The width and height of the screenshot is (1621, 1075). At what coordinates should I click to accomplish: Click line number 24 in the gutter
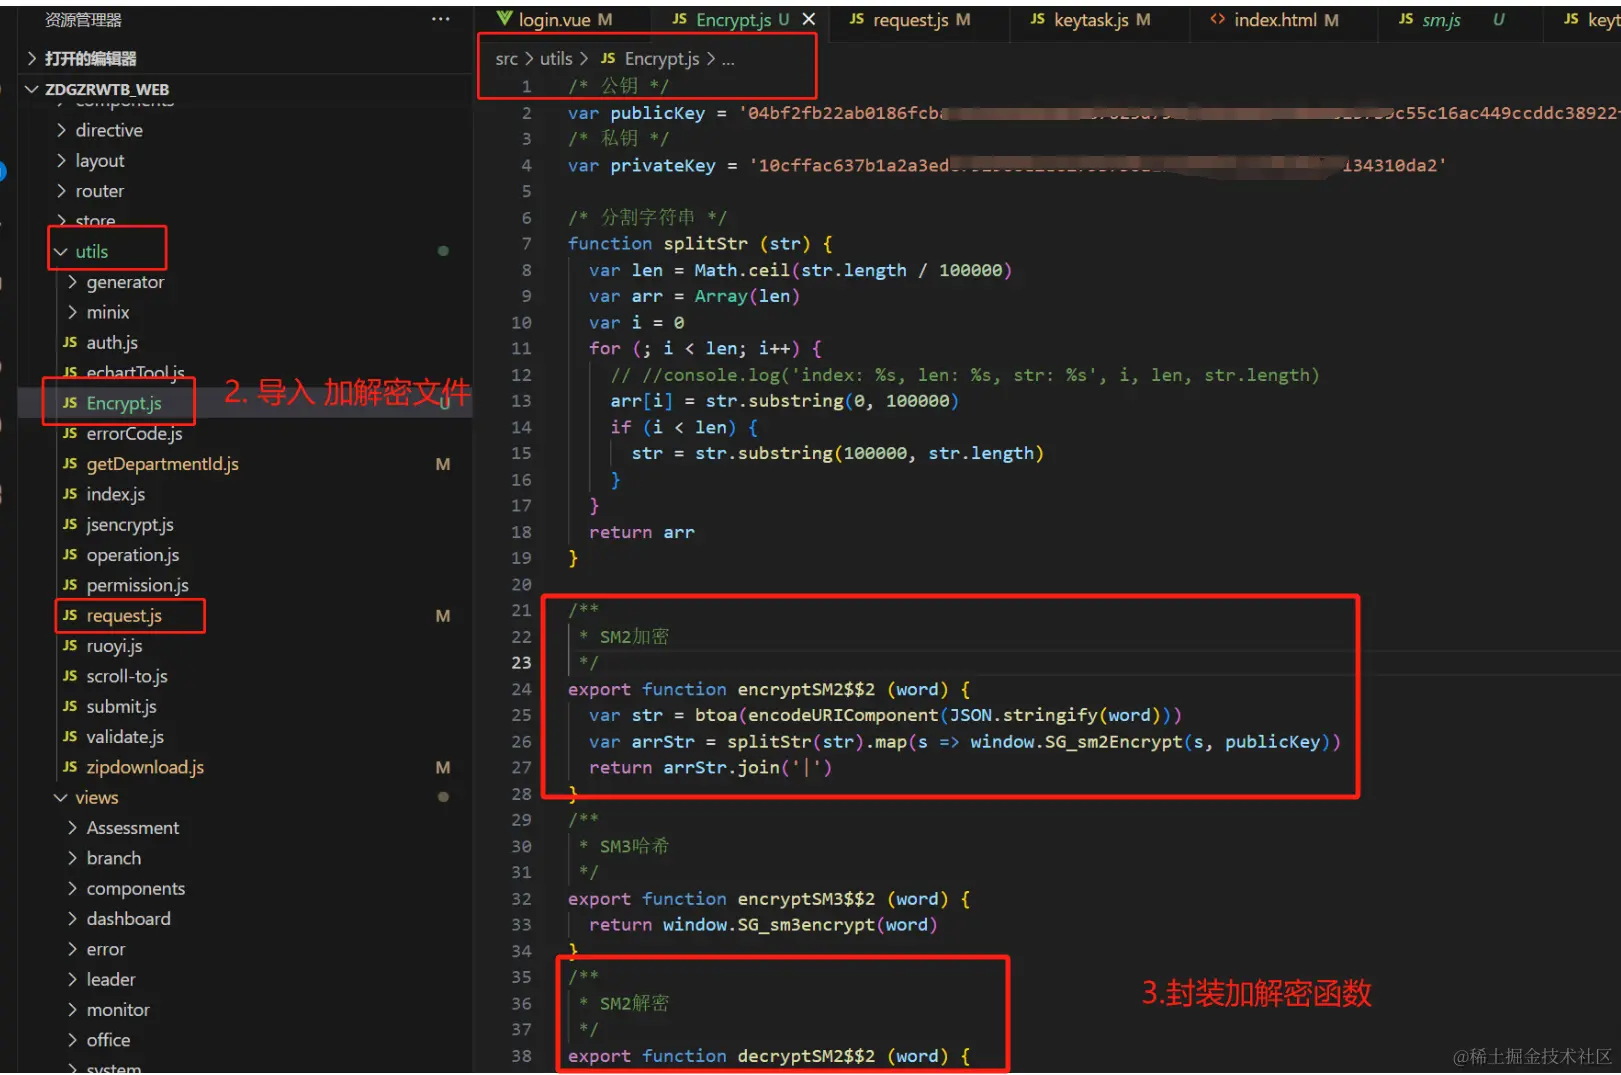[x=521, y=689]
